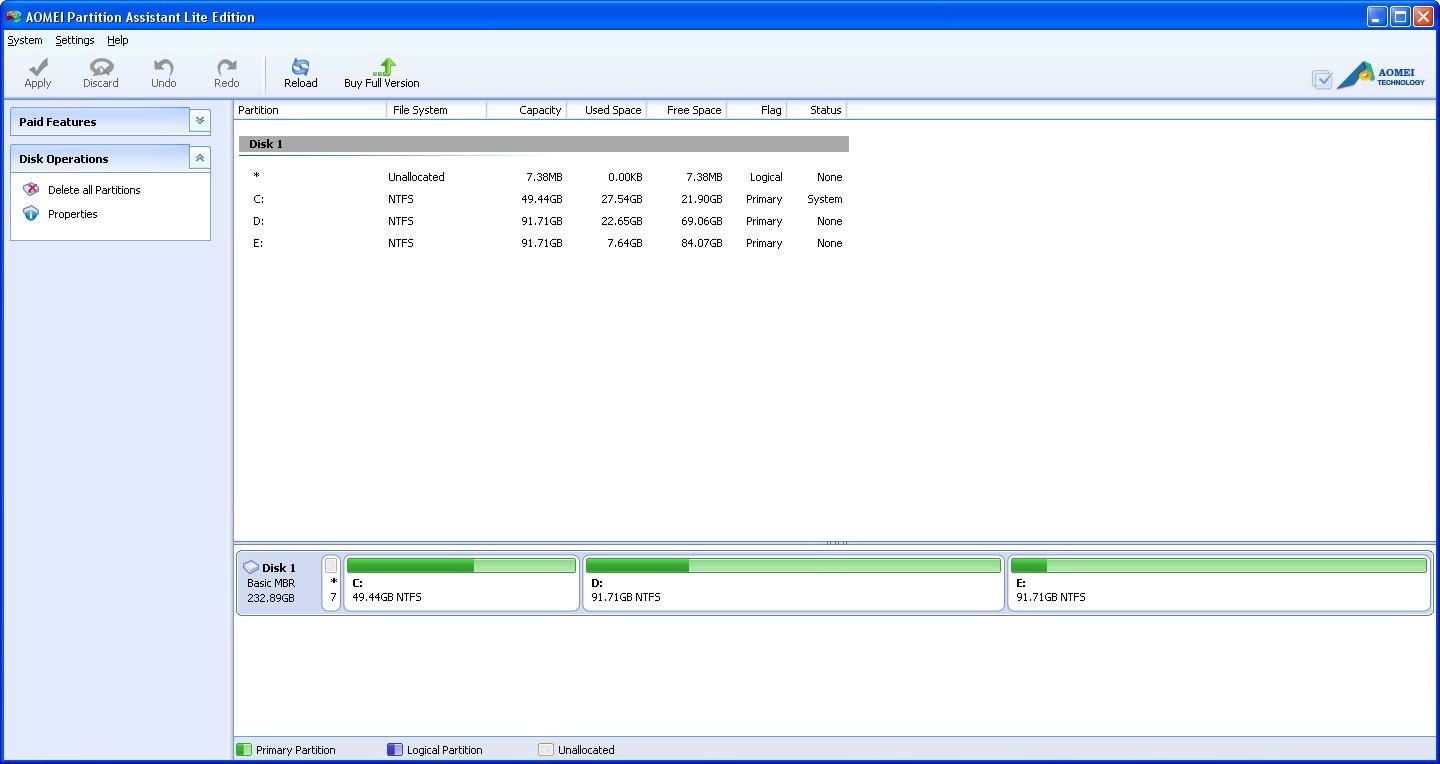
Task: Expand the Paid Features panel
Action: (200, 121)
